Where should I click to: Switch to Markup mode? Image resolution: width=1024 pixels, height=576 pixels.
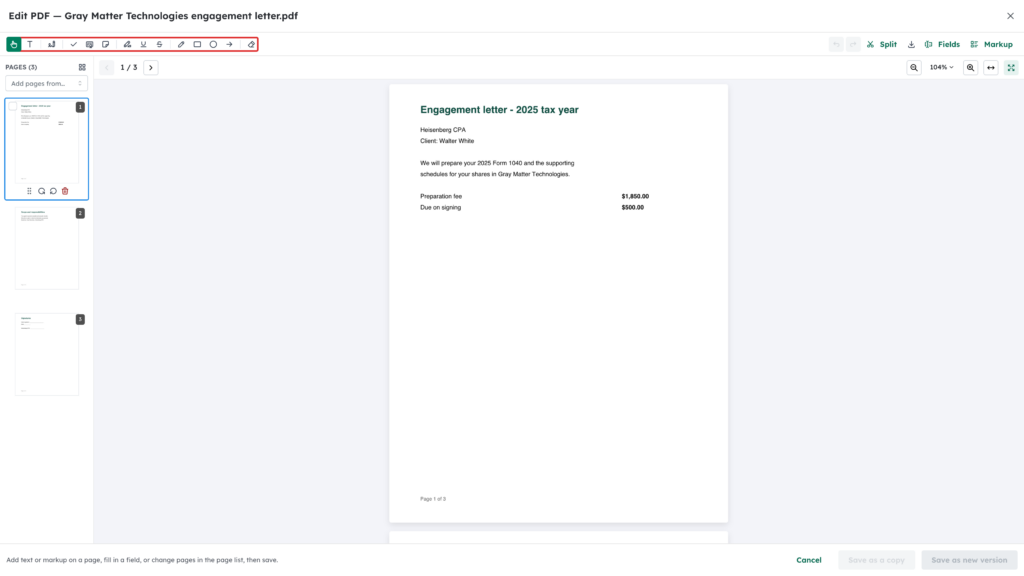tap(991, 44)
